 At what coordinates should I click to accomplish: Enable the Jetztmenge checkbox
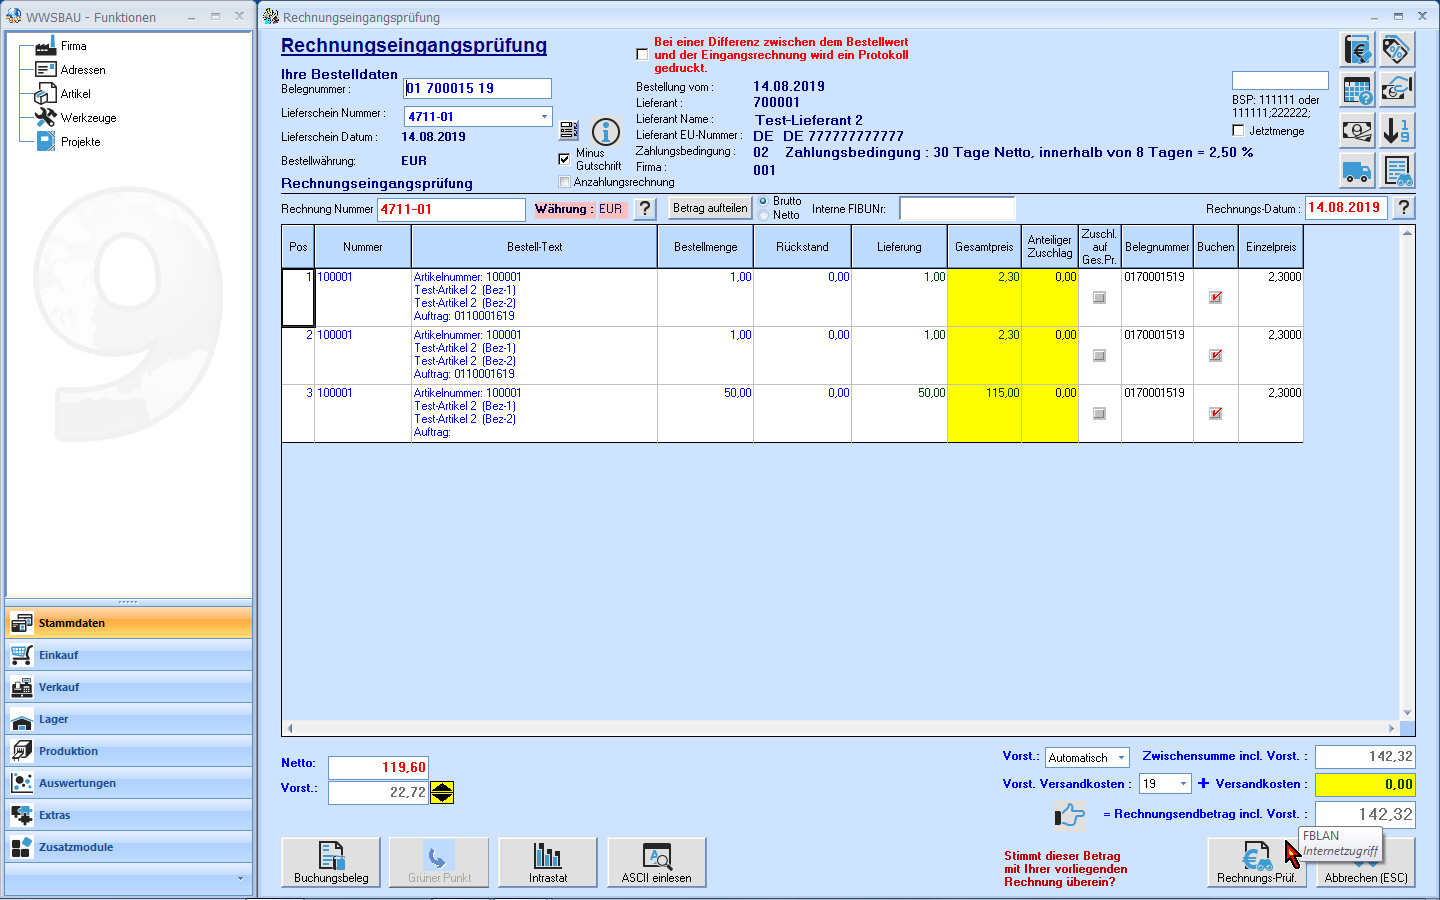point(1238,131)
